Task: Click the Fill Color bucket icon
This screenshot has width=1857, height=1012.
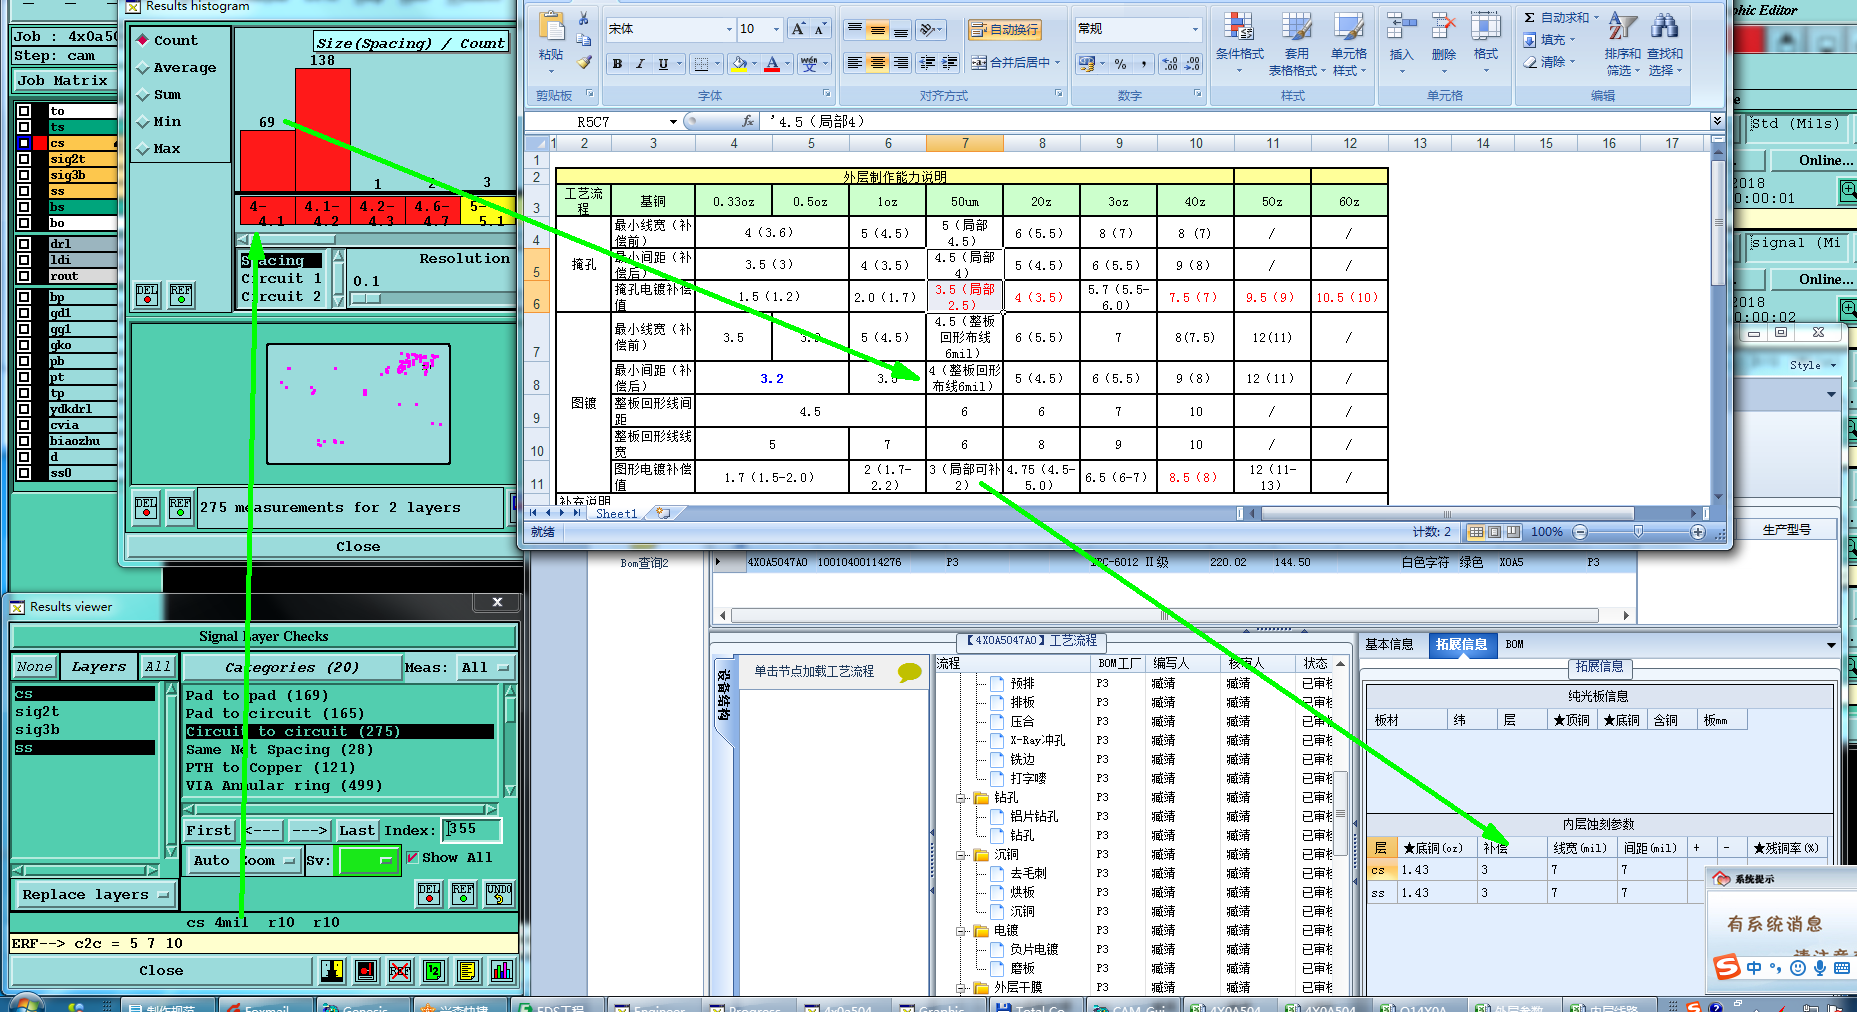Action: click(739, 64)
